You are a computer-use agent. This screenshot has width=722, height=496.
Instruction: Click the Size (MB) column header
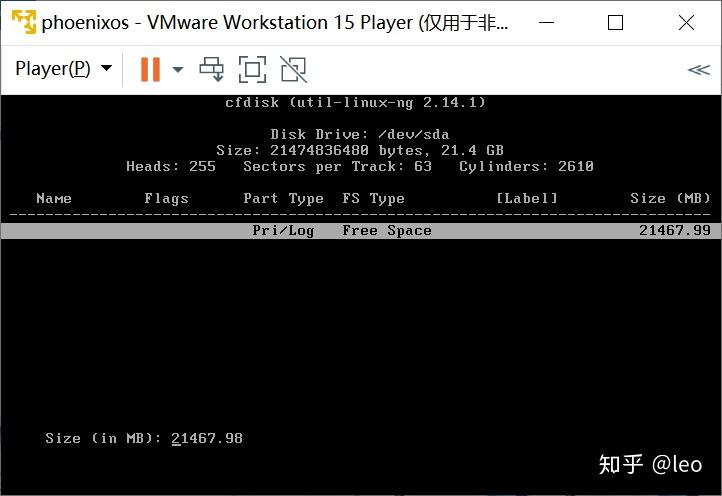click(670, 198)
